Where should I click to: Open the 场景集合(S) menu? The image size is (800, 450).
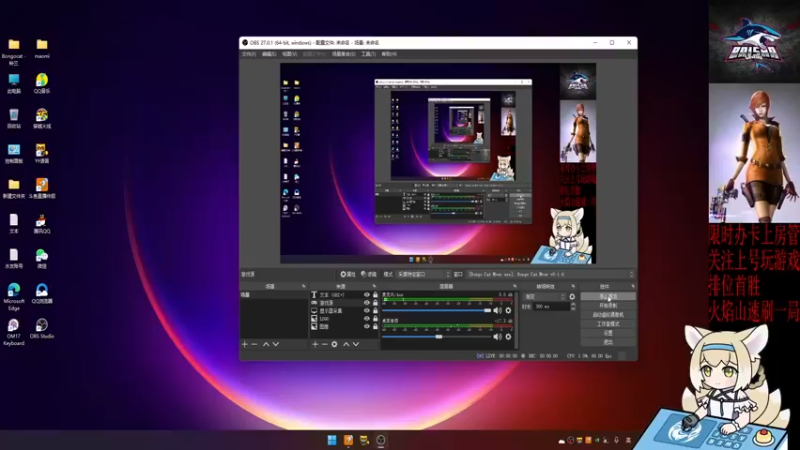343,54
